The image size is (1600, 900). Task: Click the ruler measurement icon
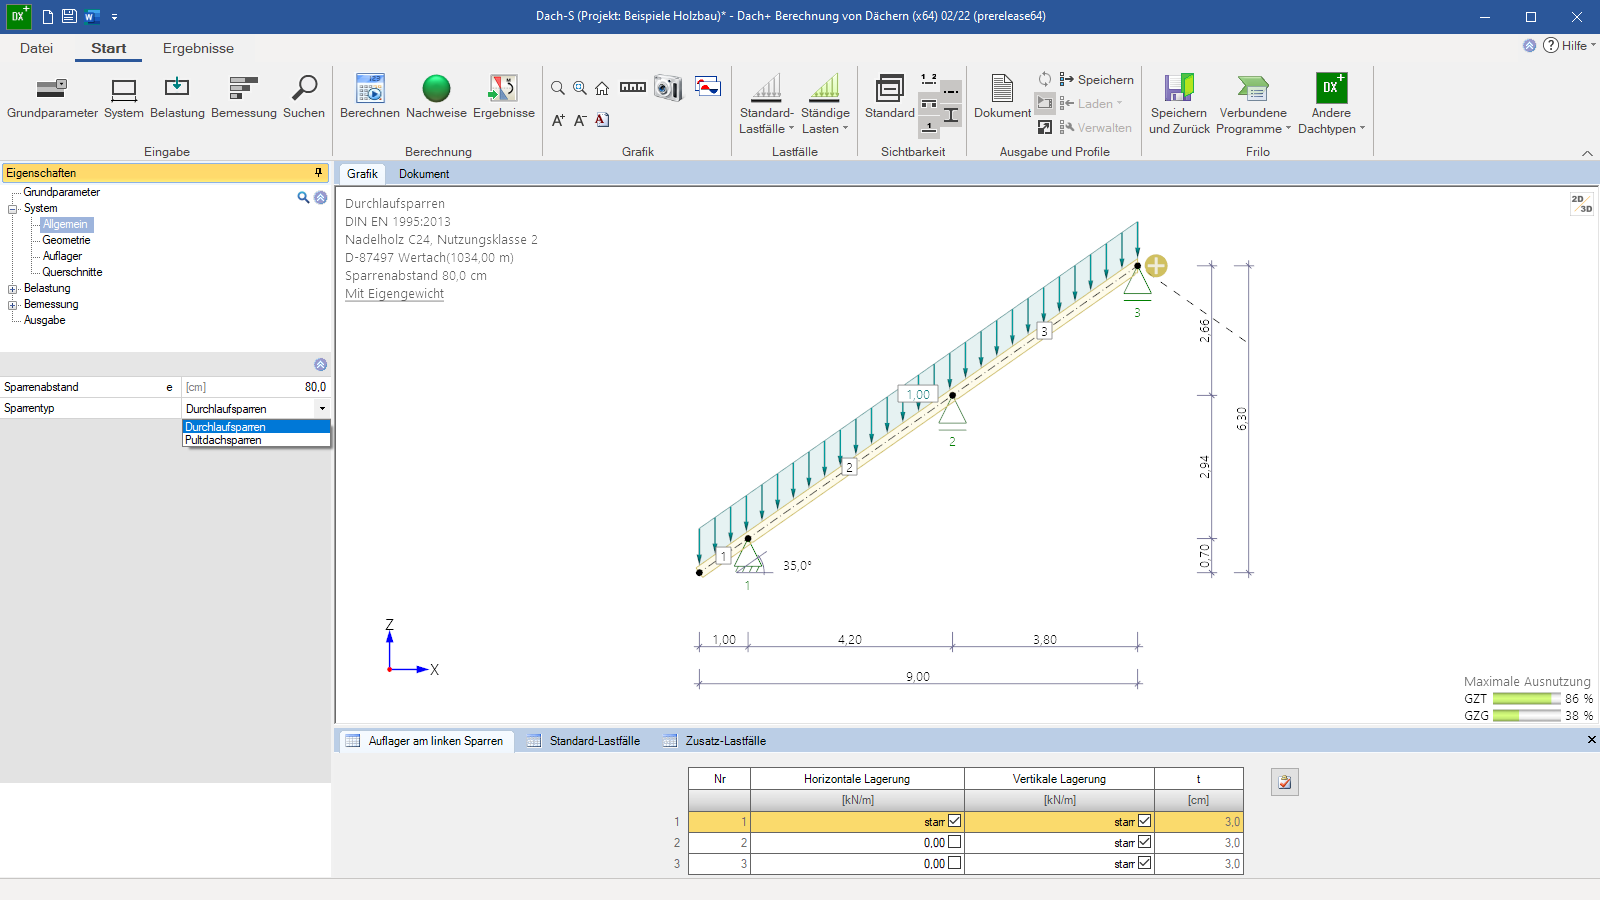(x=633, y=87)
